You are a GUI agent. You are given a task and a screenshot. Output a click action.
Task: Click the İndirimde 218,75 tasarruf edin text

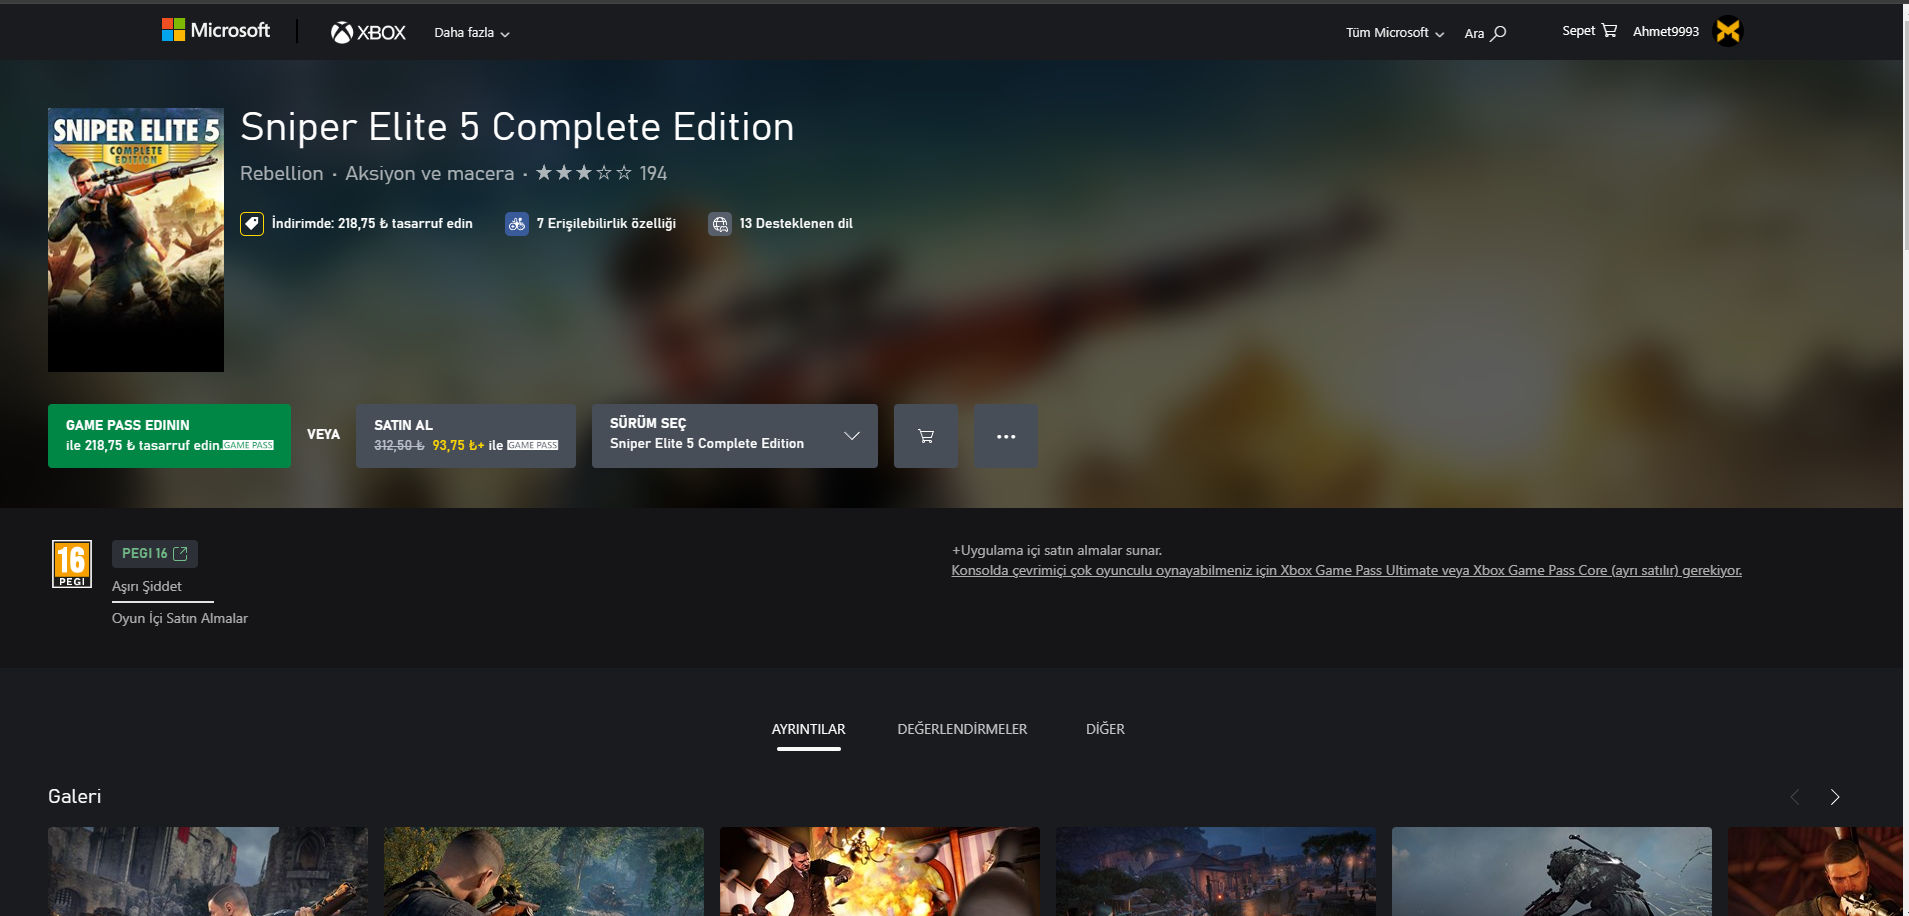(x=372, y=224)
